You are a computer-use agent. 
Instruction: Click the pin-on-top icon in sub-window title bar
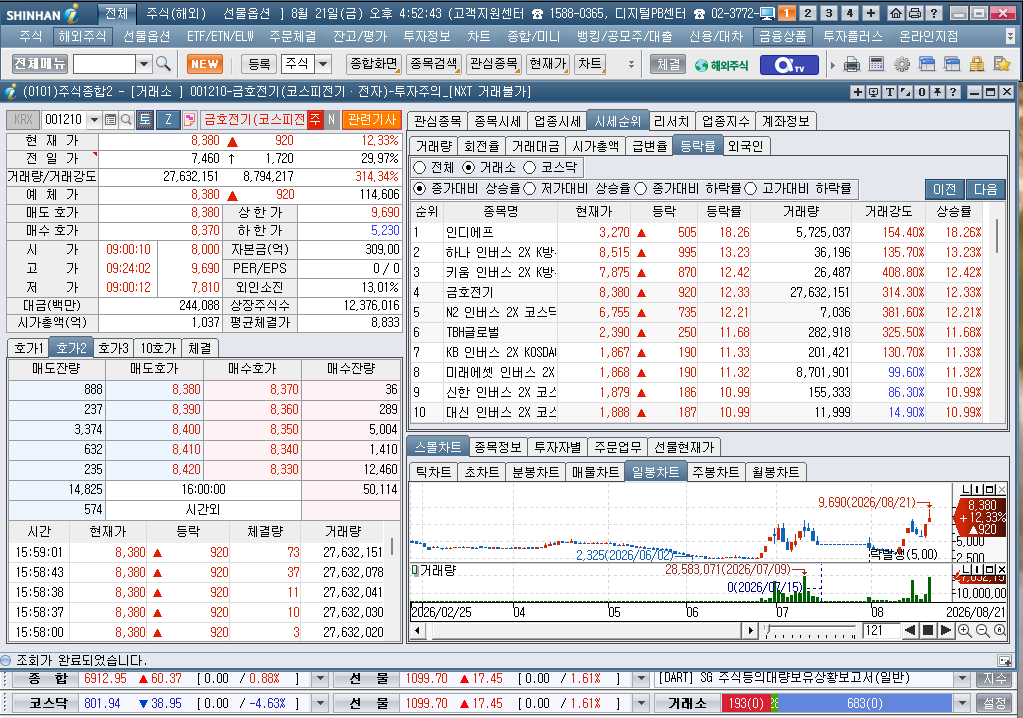point(938,92)
